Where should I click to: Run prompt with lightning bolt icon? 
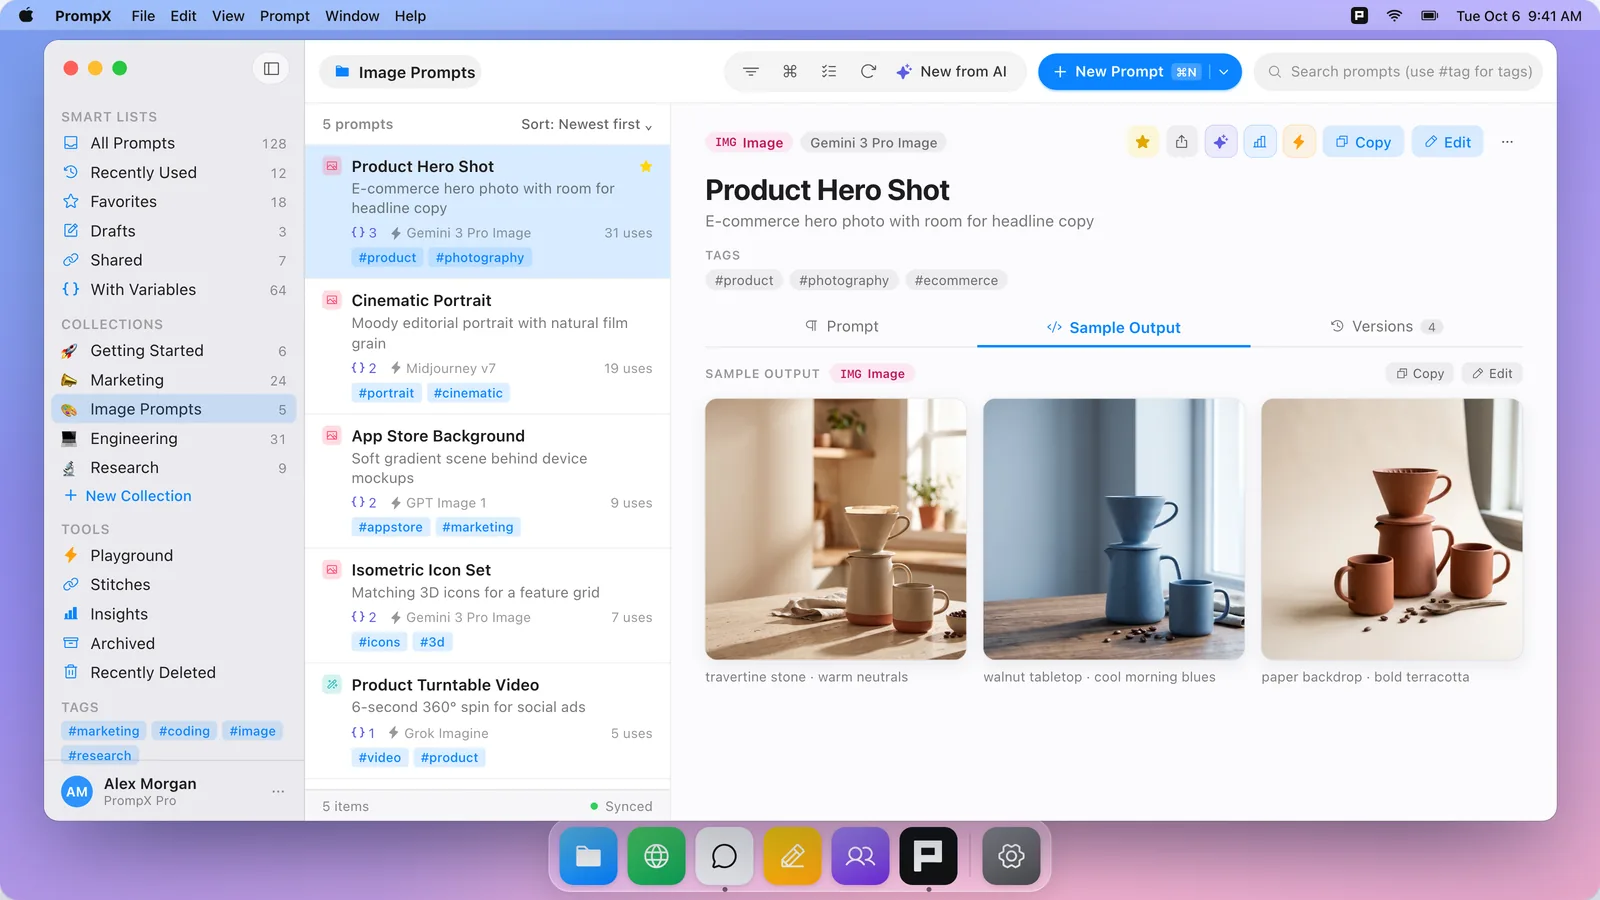click(x=1299, y=142)
